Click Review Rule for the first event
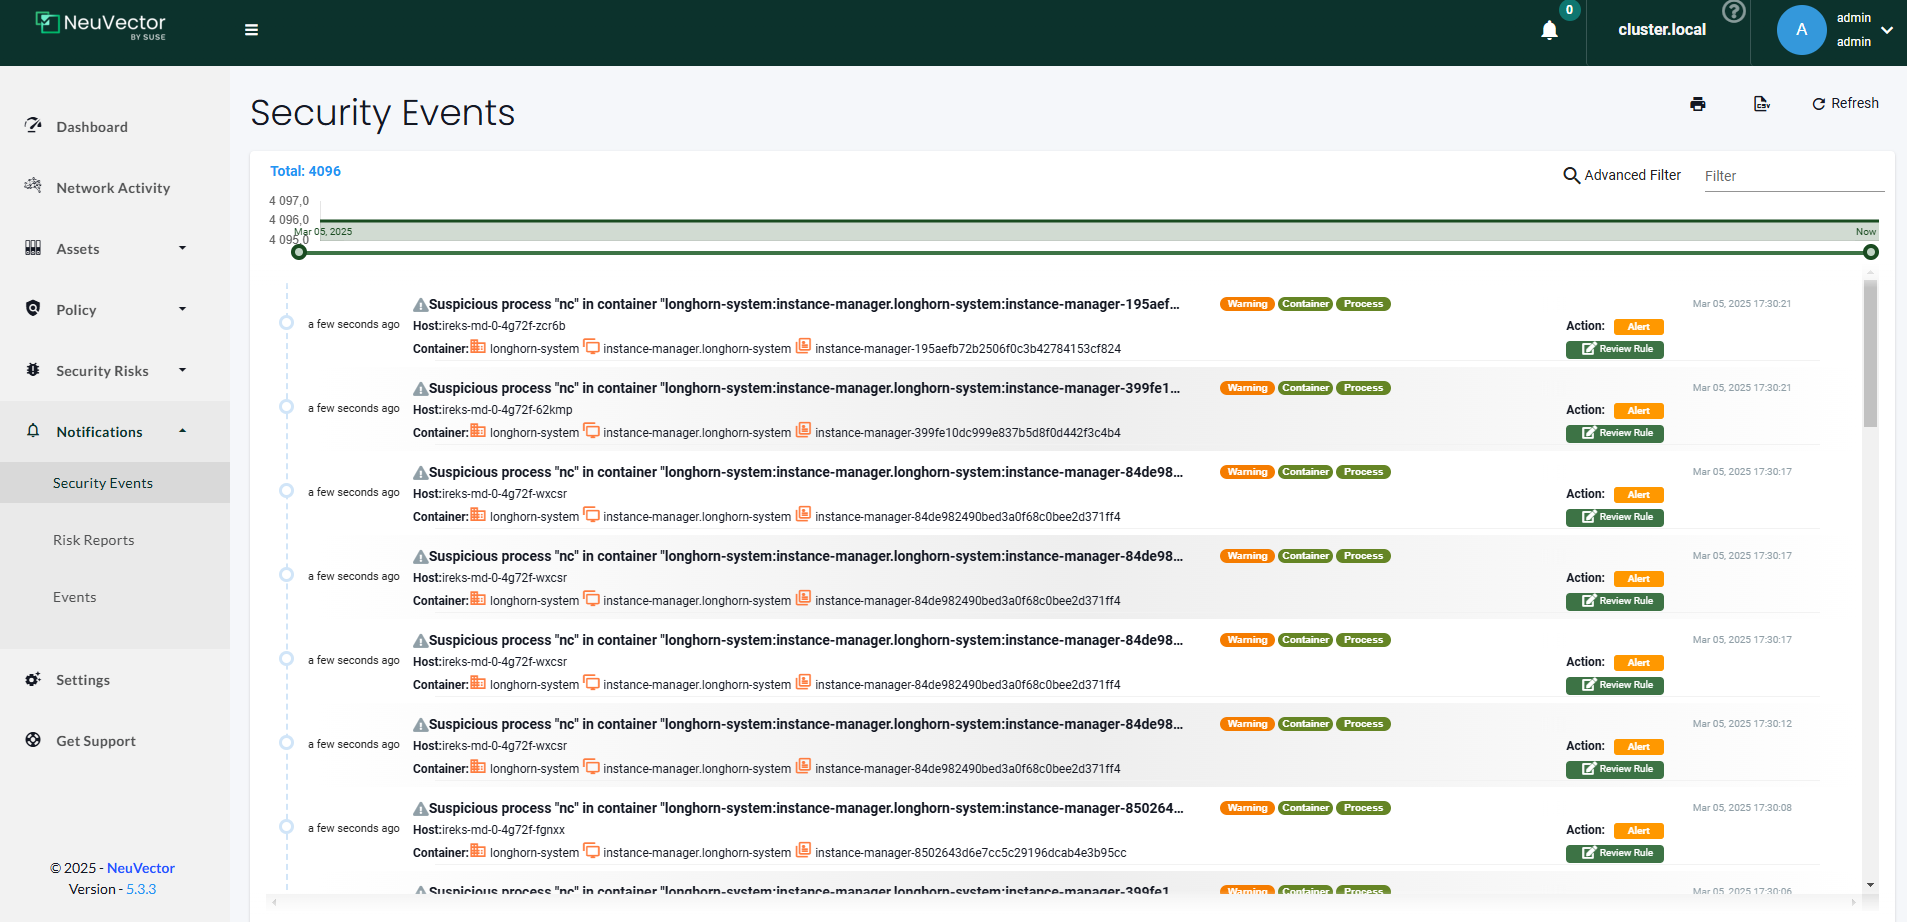Screen dimensions: 1907x922 (1614, 350)
